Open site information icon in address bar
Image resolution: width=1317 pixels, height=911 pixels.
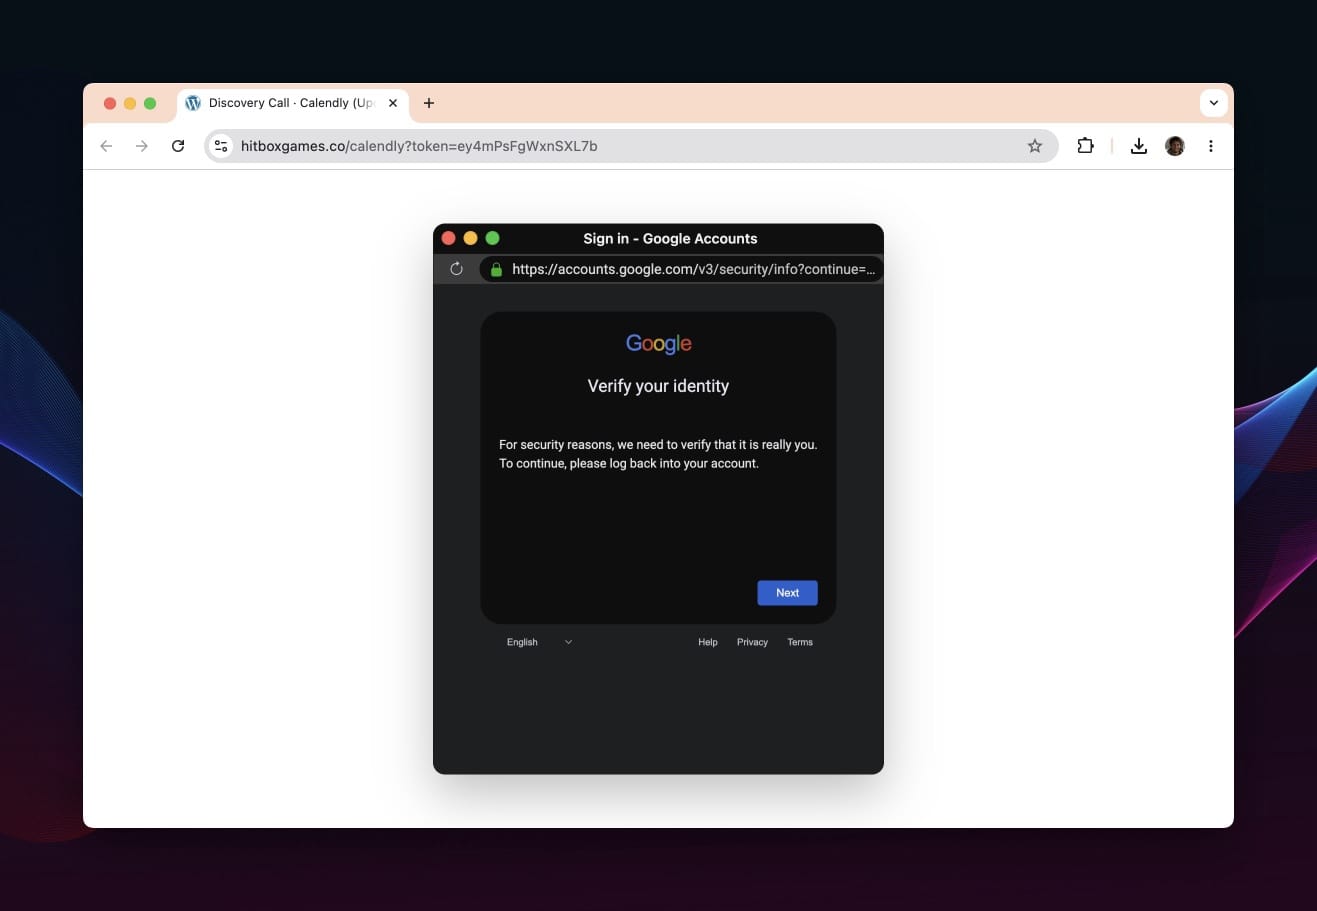(221, 146)
